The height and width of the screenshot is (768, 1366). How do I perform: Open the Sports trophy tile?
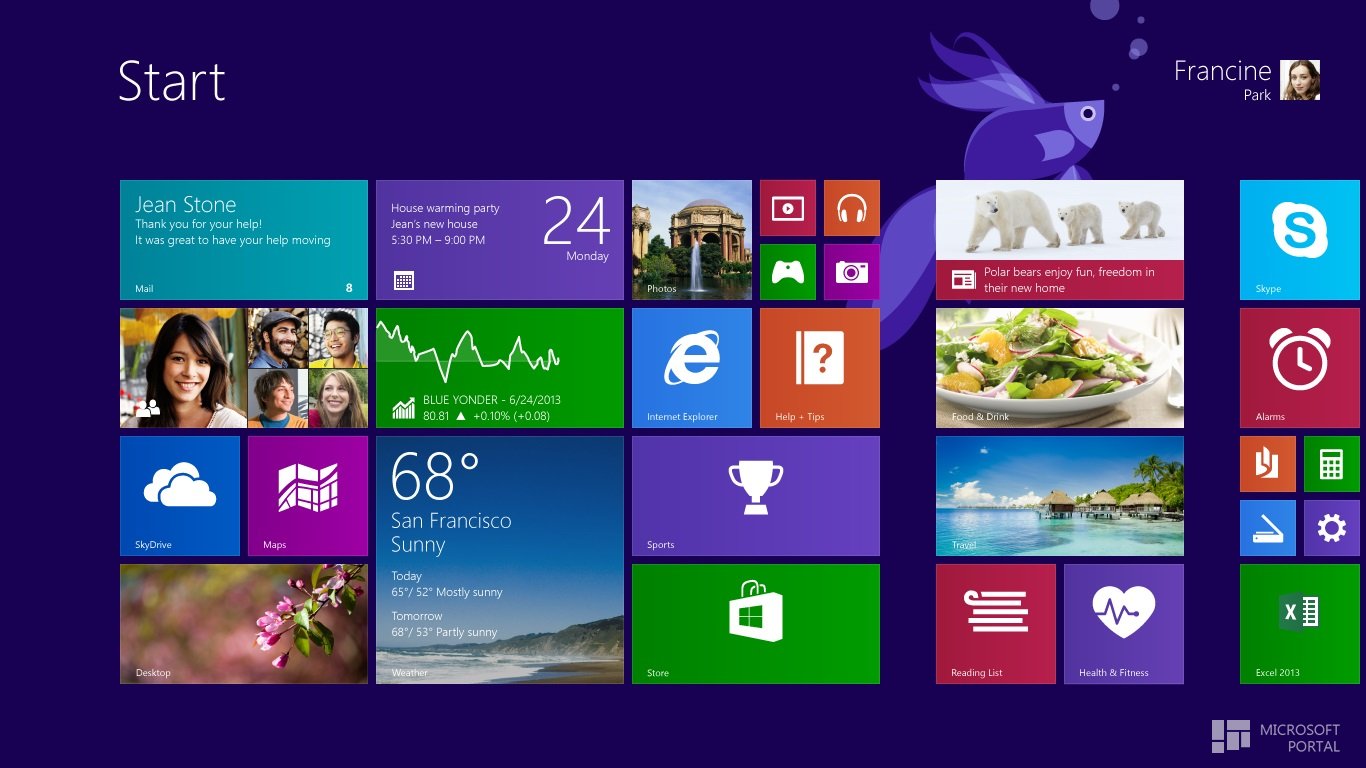(755, 495)
